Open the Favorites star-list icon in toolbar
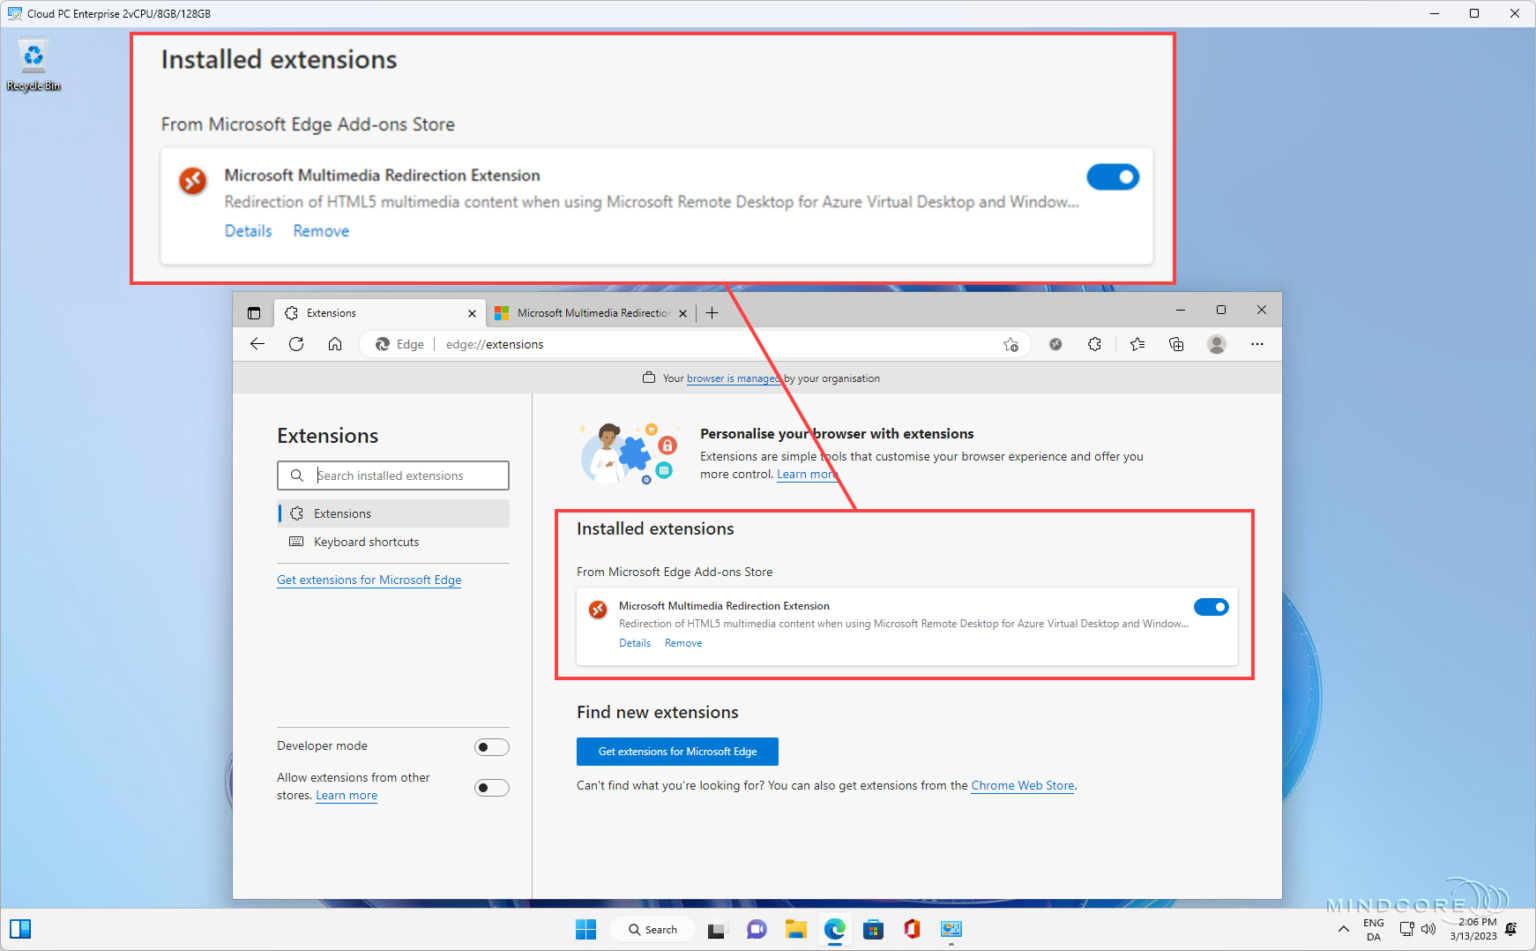The height and width of the screenshot is (951, 1536). coord(1136,344)
